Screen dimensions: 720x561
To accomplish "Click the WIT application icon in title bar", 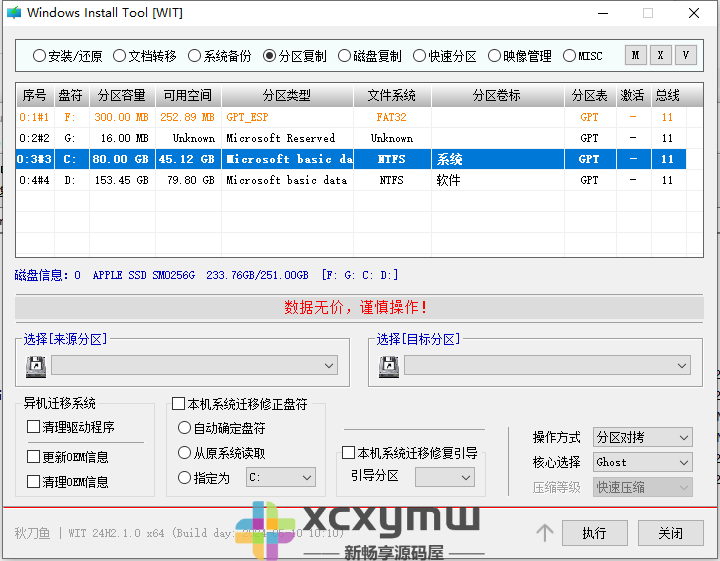I will [14, 12].
